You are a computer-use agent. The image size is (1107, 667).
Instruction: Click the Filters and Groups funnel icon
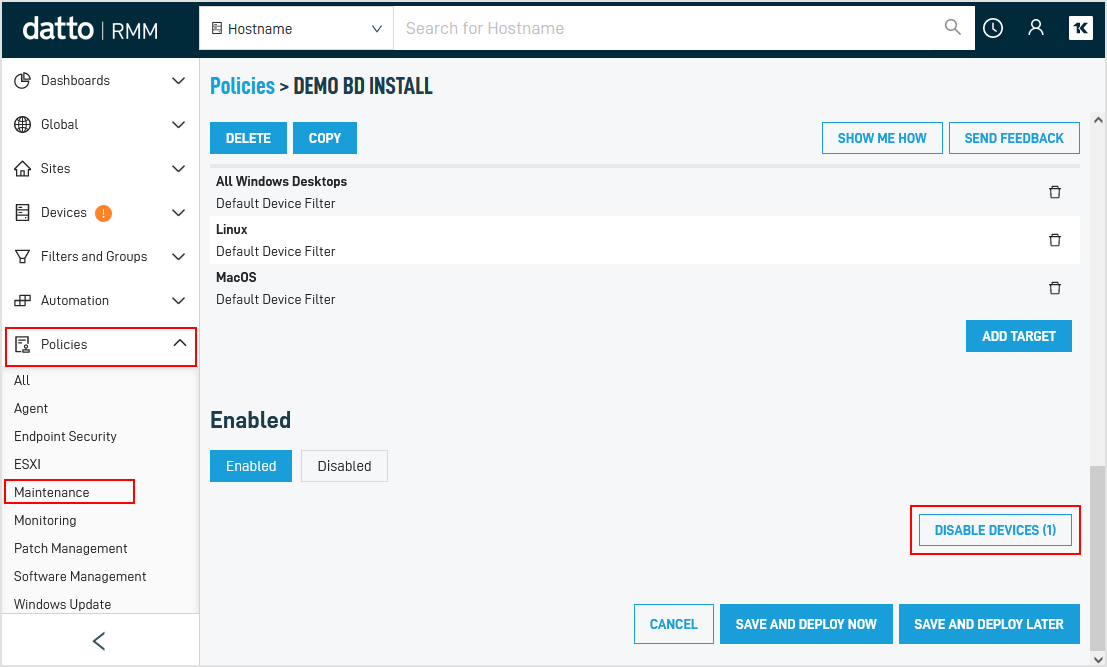point(22,256)
